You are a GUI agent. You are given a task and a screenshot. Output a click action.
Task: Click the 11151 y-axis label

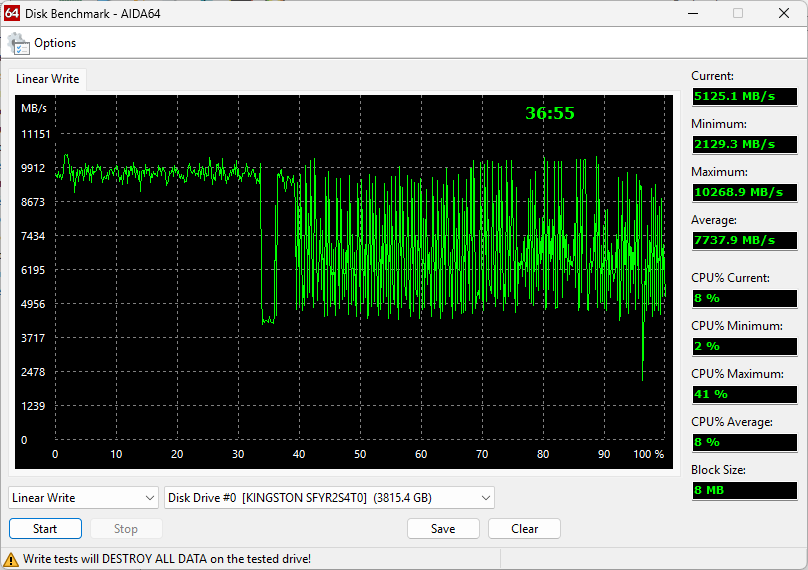(36, 134)
